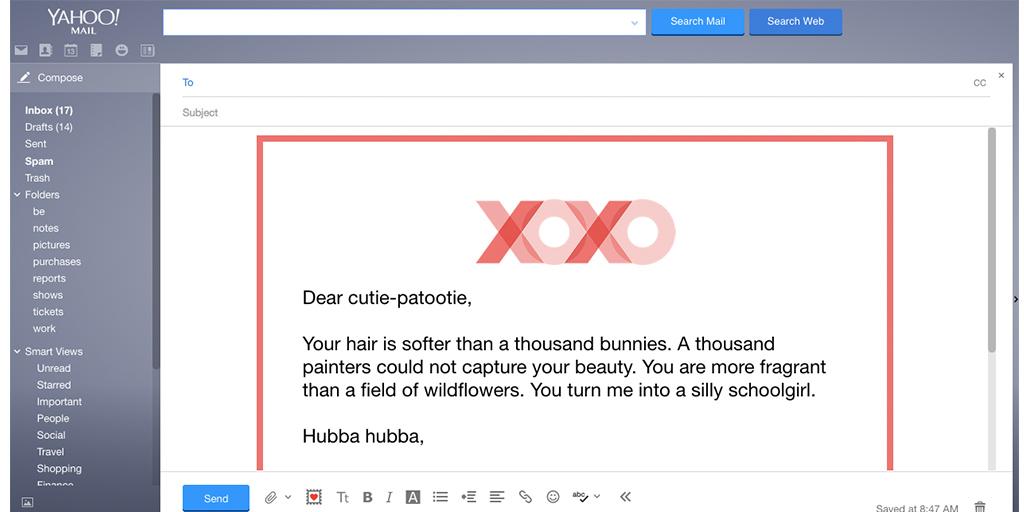This screenshot has width=1024, height=512.
Task: Show Starred smart view
Action: pyautogui.click(x=54, y=385)
